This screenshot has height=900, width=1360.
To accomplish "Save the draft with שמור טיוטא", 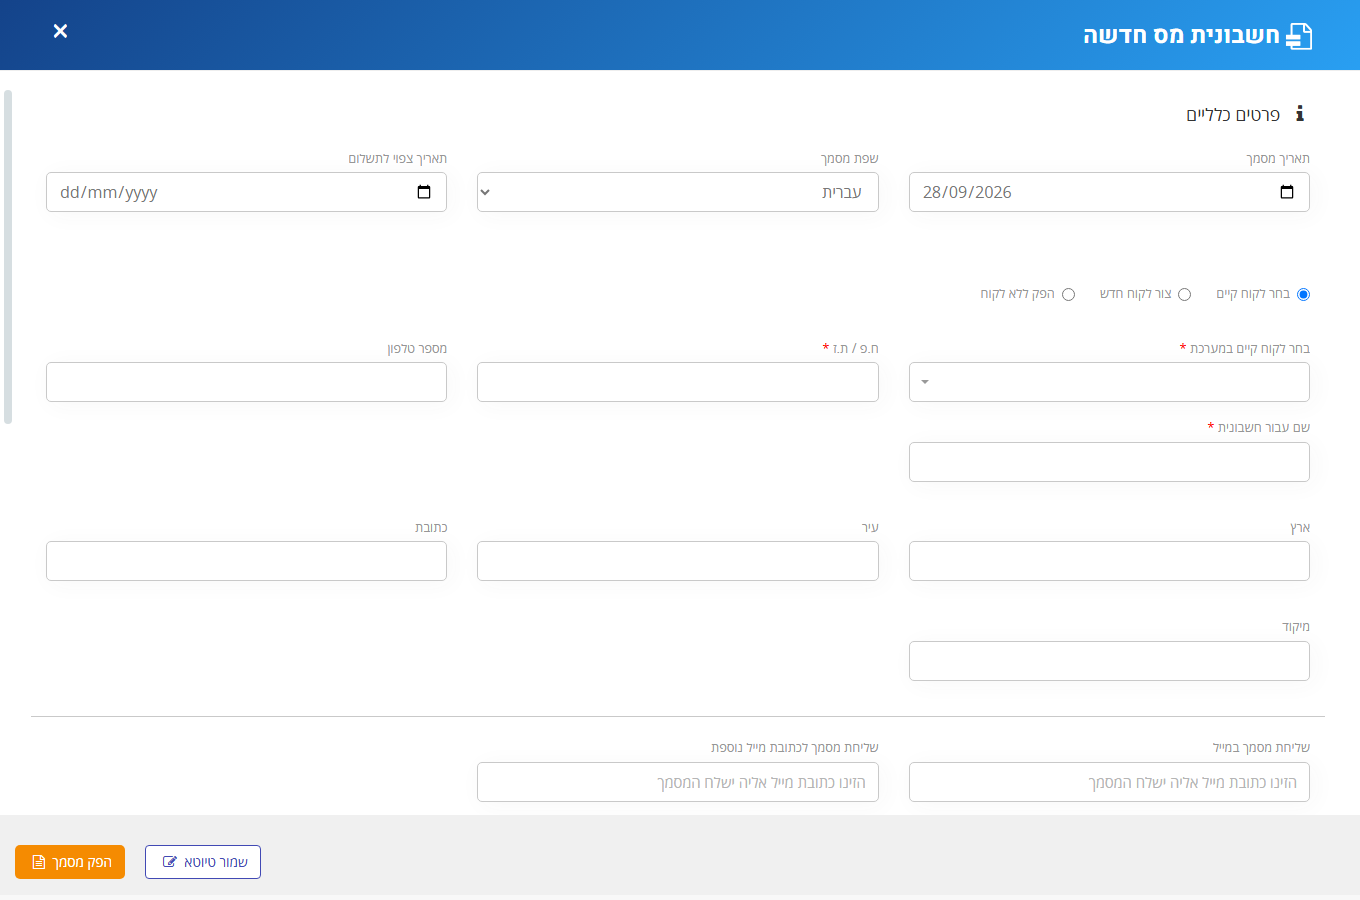I will pyautogui.click(x=203, y=862).
